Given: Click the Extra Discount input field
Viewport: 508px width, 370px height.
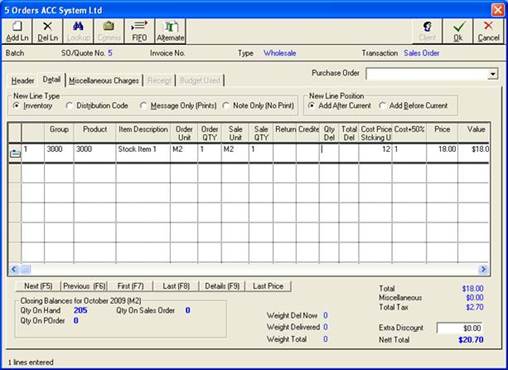Looking at the screenshot, I should [x=460, y=328].
